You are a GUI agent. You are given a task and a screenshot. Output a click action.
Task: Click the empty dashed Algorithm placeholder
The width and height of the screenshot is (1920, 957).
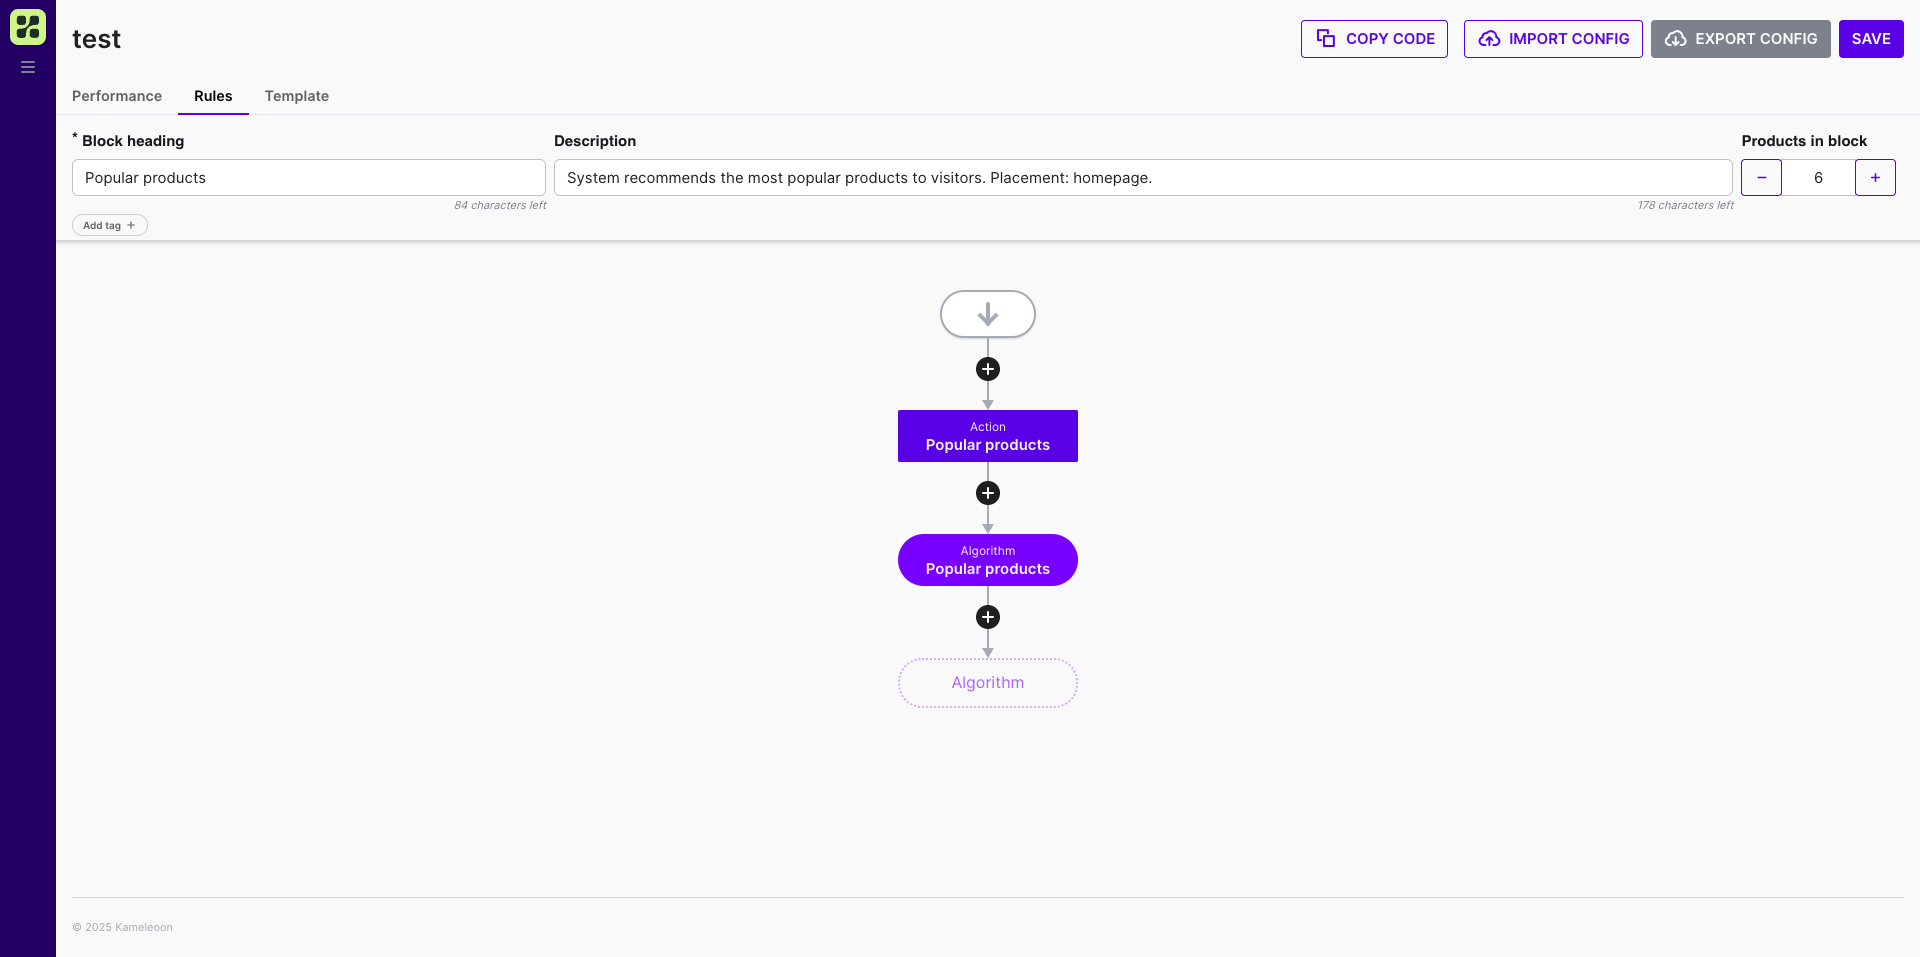[987, 683]
